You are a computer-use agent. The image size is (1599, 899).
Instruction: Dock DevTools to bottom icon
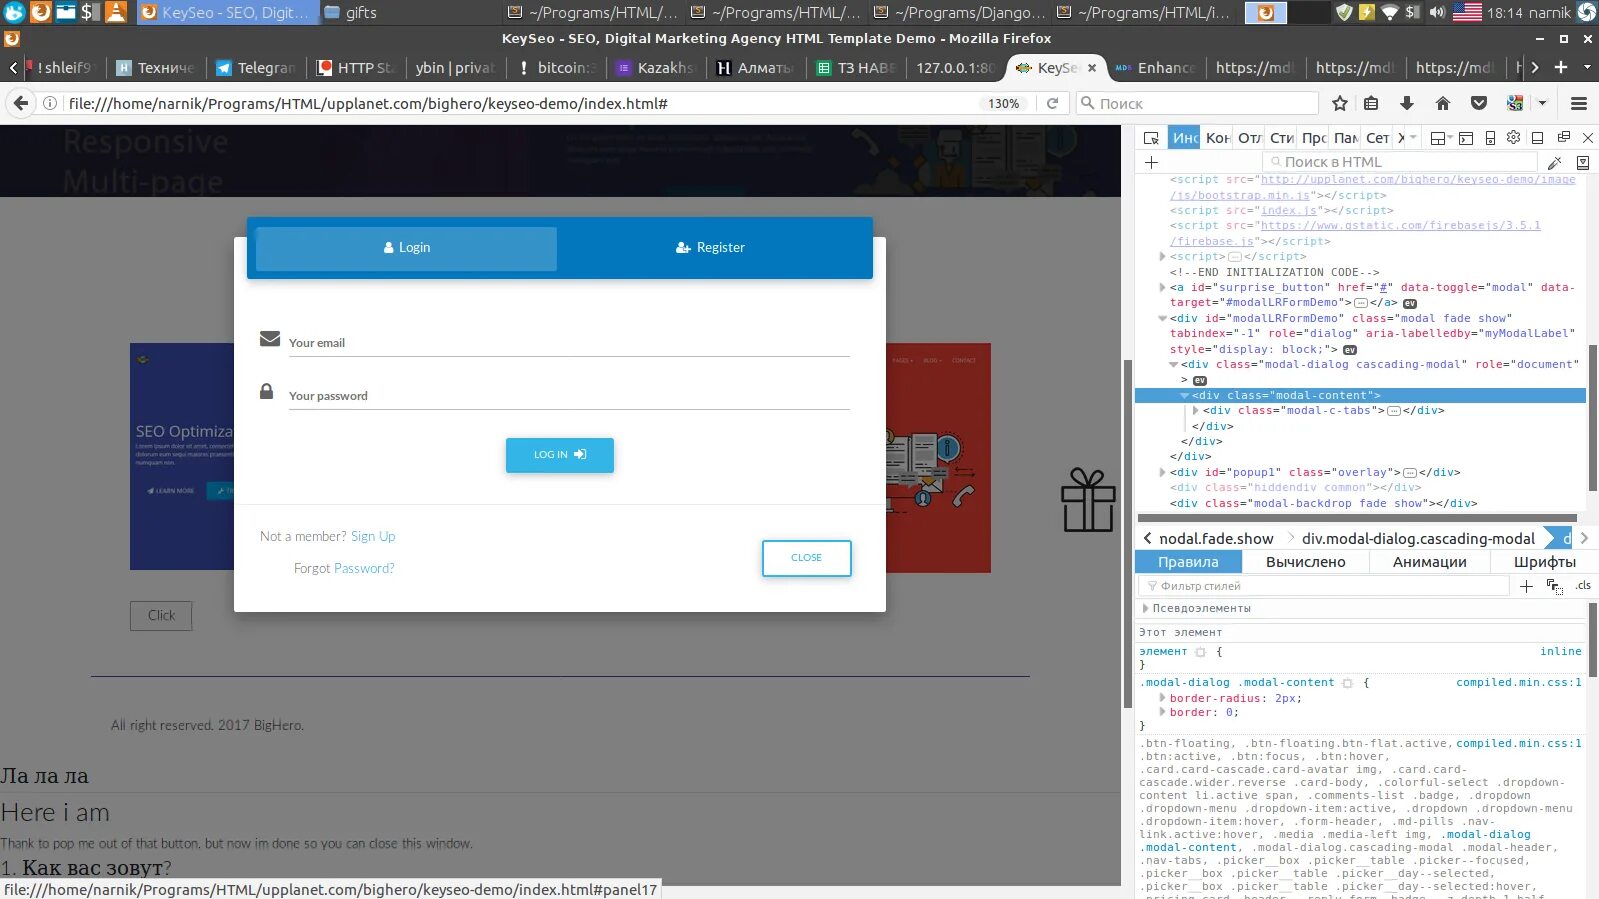tap(1538, 138)
